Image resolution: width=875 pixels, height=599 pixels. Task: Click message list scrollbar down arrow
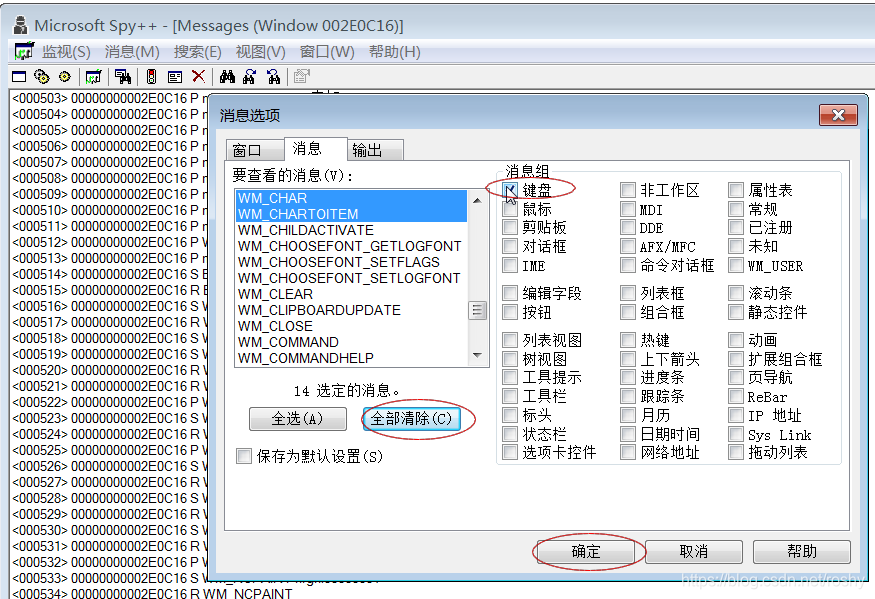(x=477, y=355)
